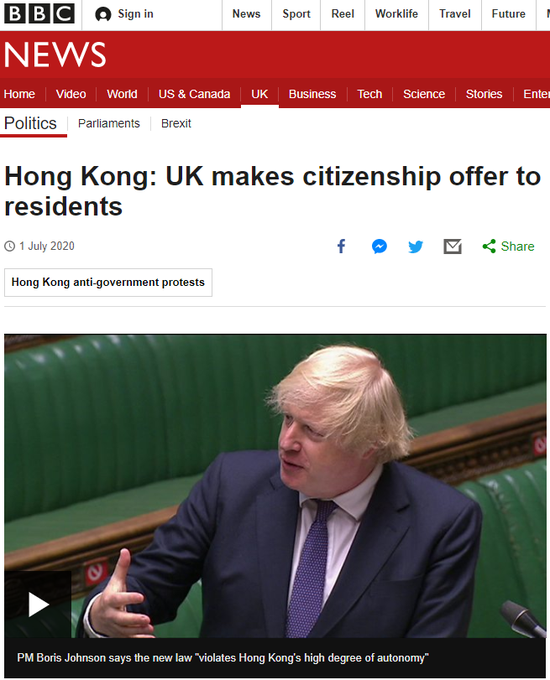The width and height of the screenshot is (550, 680).
Task: Open the Parliaments sub-section link
Action: click(109, 124)
